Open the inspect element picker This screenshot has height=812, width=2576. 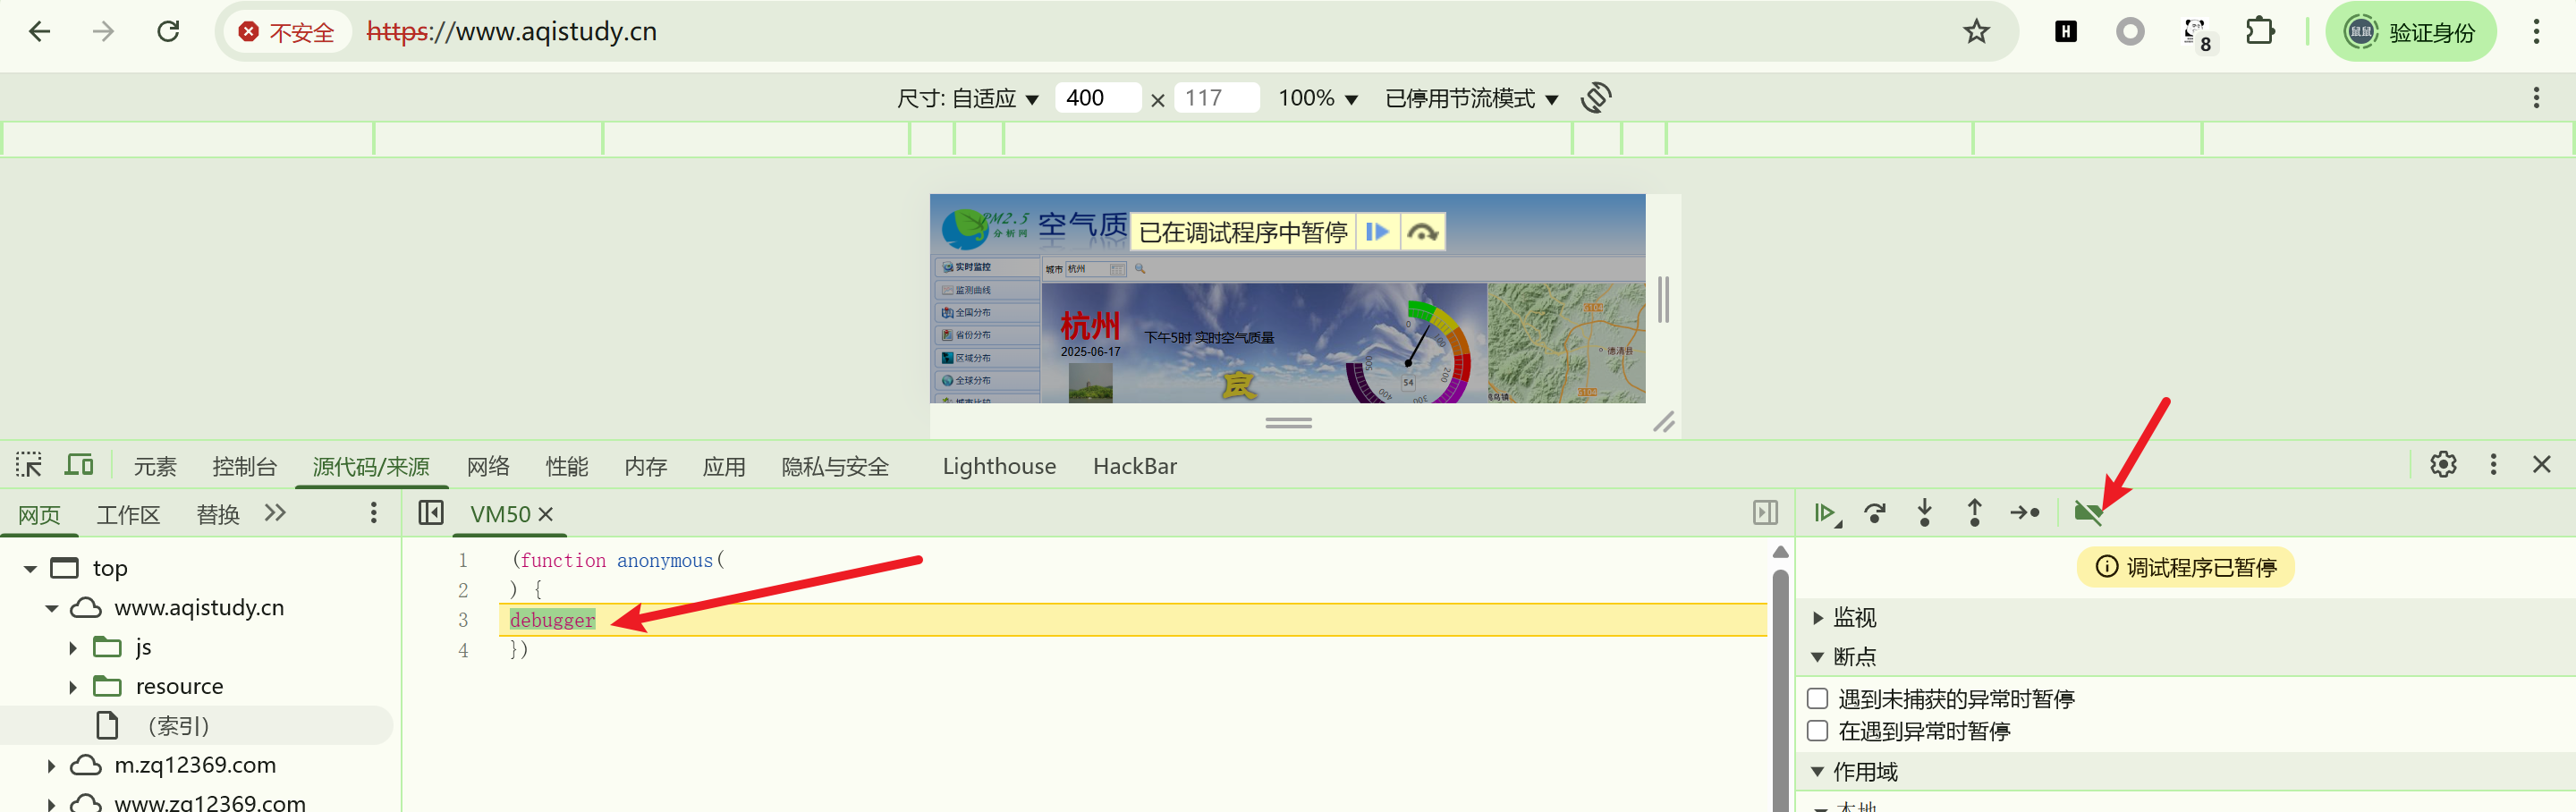coord(29,465)
